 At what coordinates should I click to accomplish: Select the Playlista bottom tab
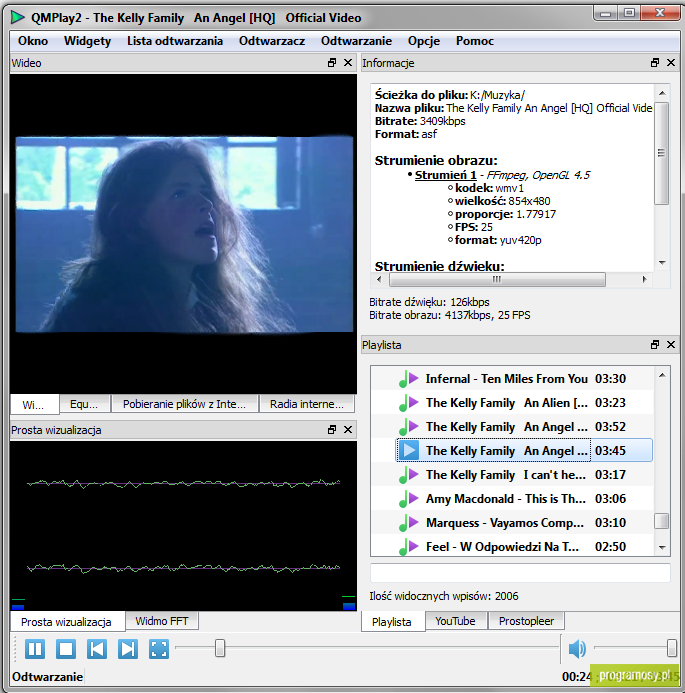393,622
